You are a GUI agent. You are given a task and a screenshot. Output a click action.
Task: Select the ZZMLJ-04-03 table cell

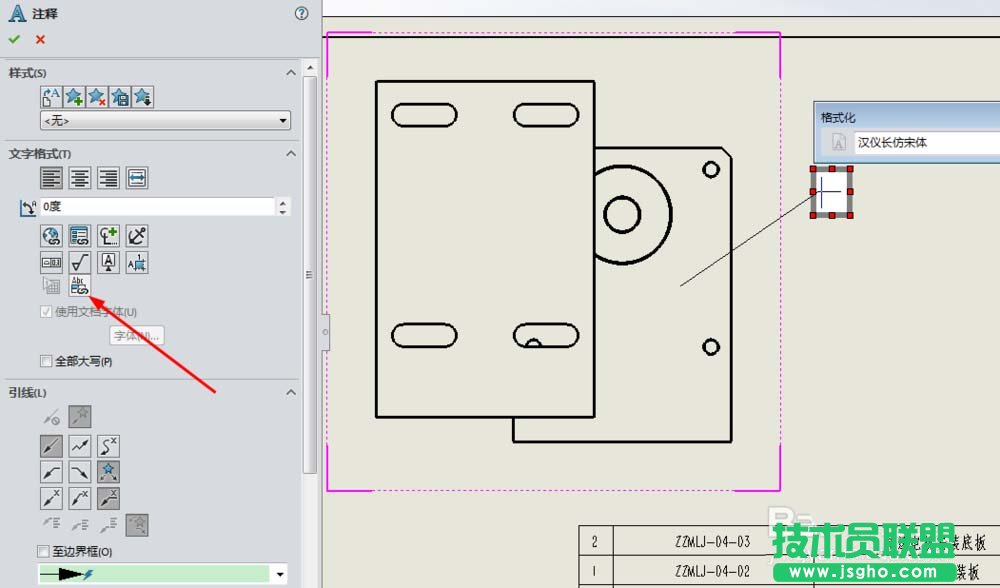713,541
